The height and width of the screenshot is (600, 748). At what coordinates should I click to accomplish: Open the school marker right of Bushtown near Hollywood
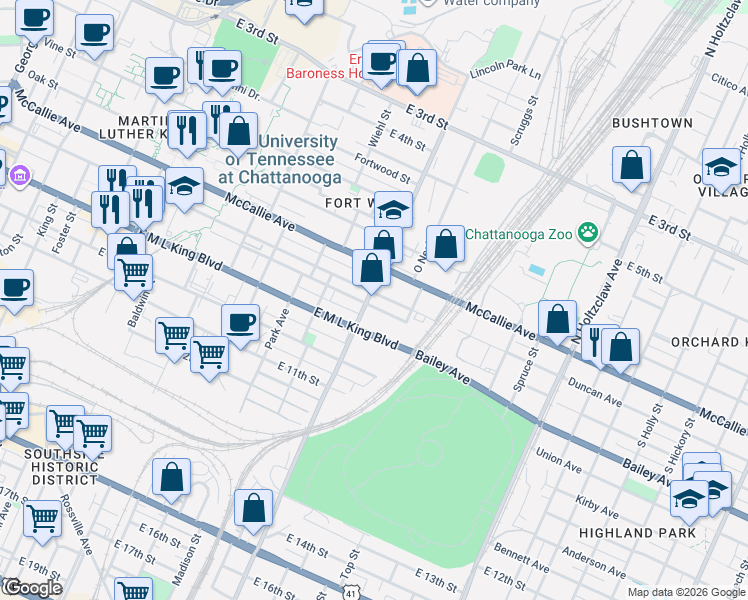[x=721, y=169]
